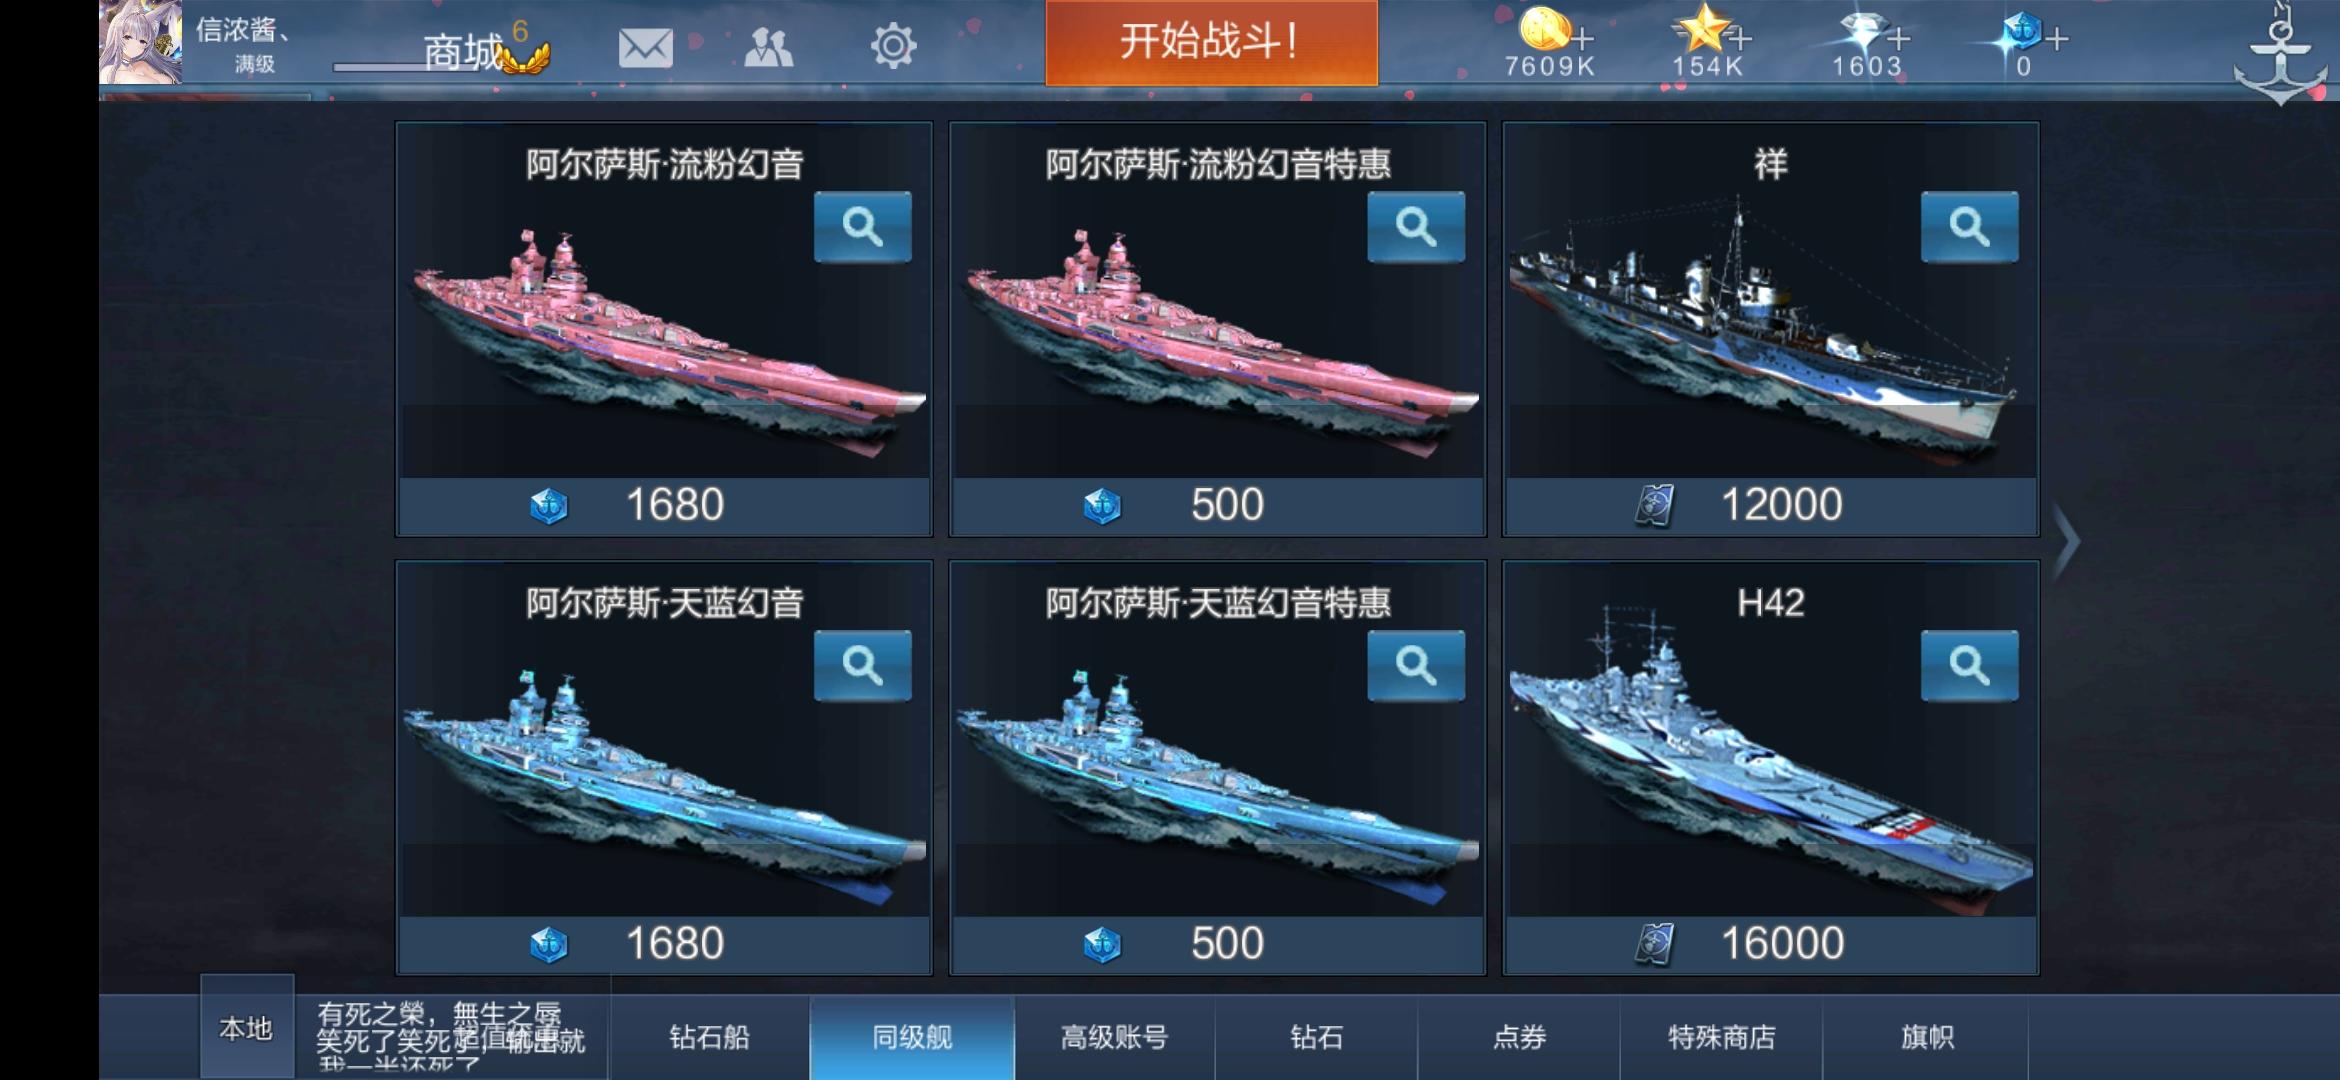2340x1080 pixels.
Task: Open settings gear icon
Action: click(892, 46)
